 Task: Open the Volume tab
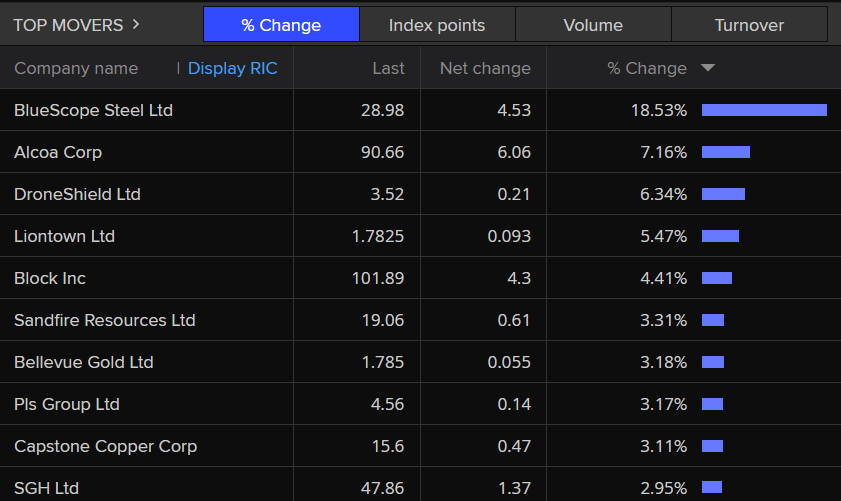(593, 25)
